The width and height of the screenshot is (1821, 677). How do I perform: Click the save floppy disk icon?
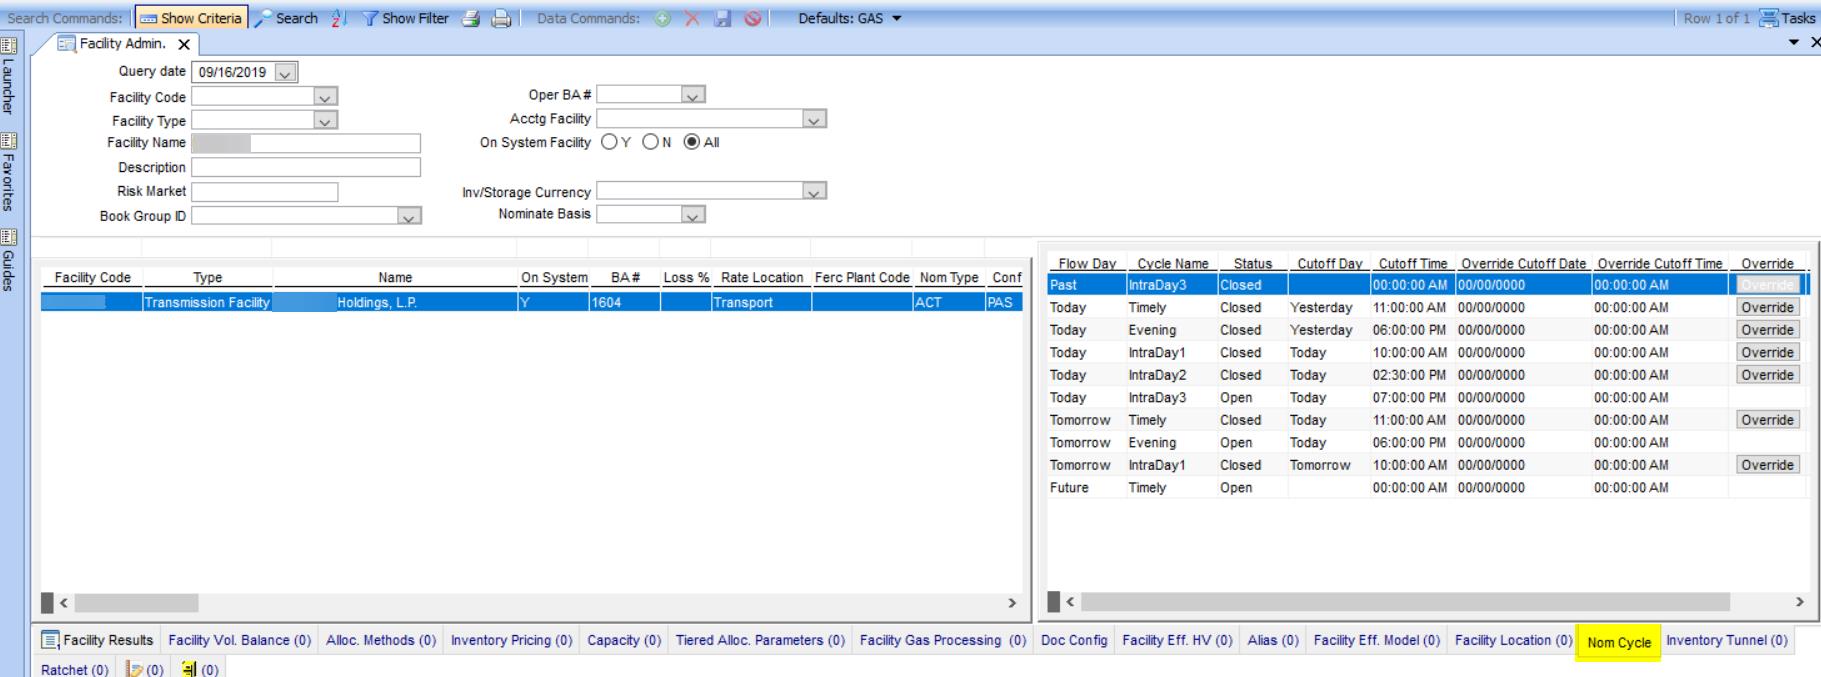click(722, 18)
